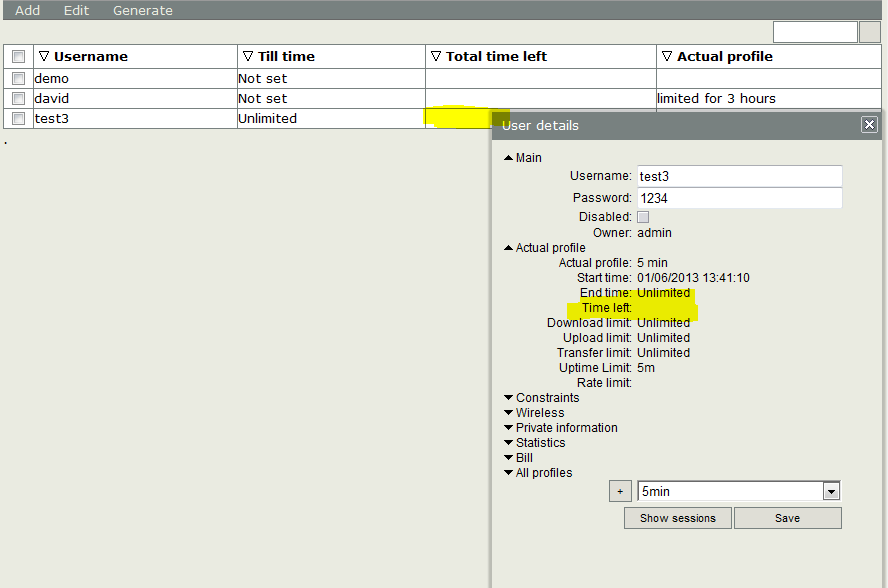Click the 'Not set' cell in david row
The image size is (888, 588).
click(331, 99)
